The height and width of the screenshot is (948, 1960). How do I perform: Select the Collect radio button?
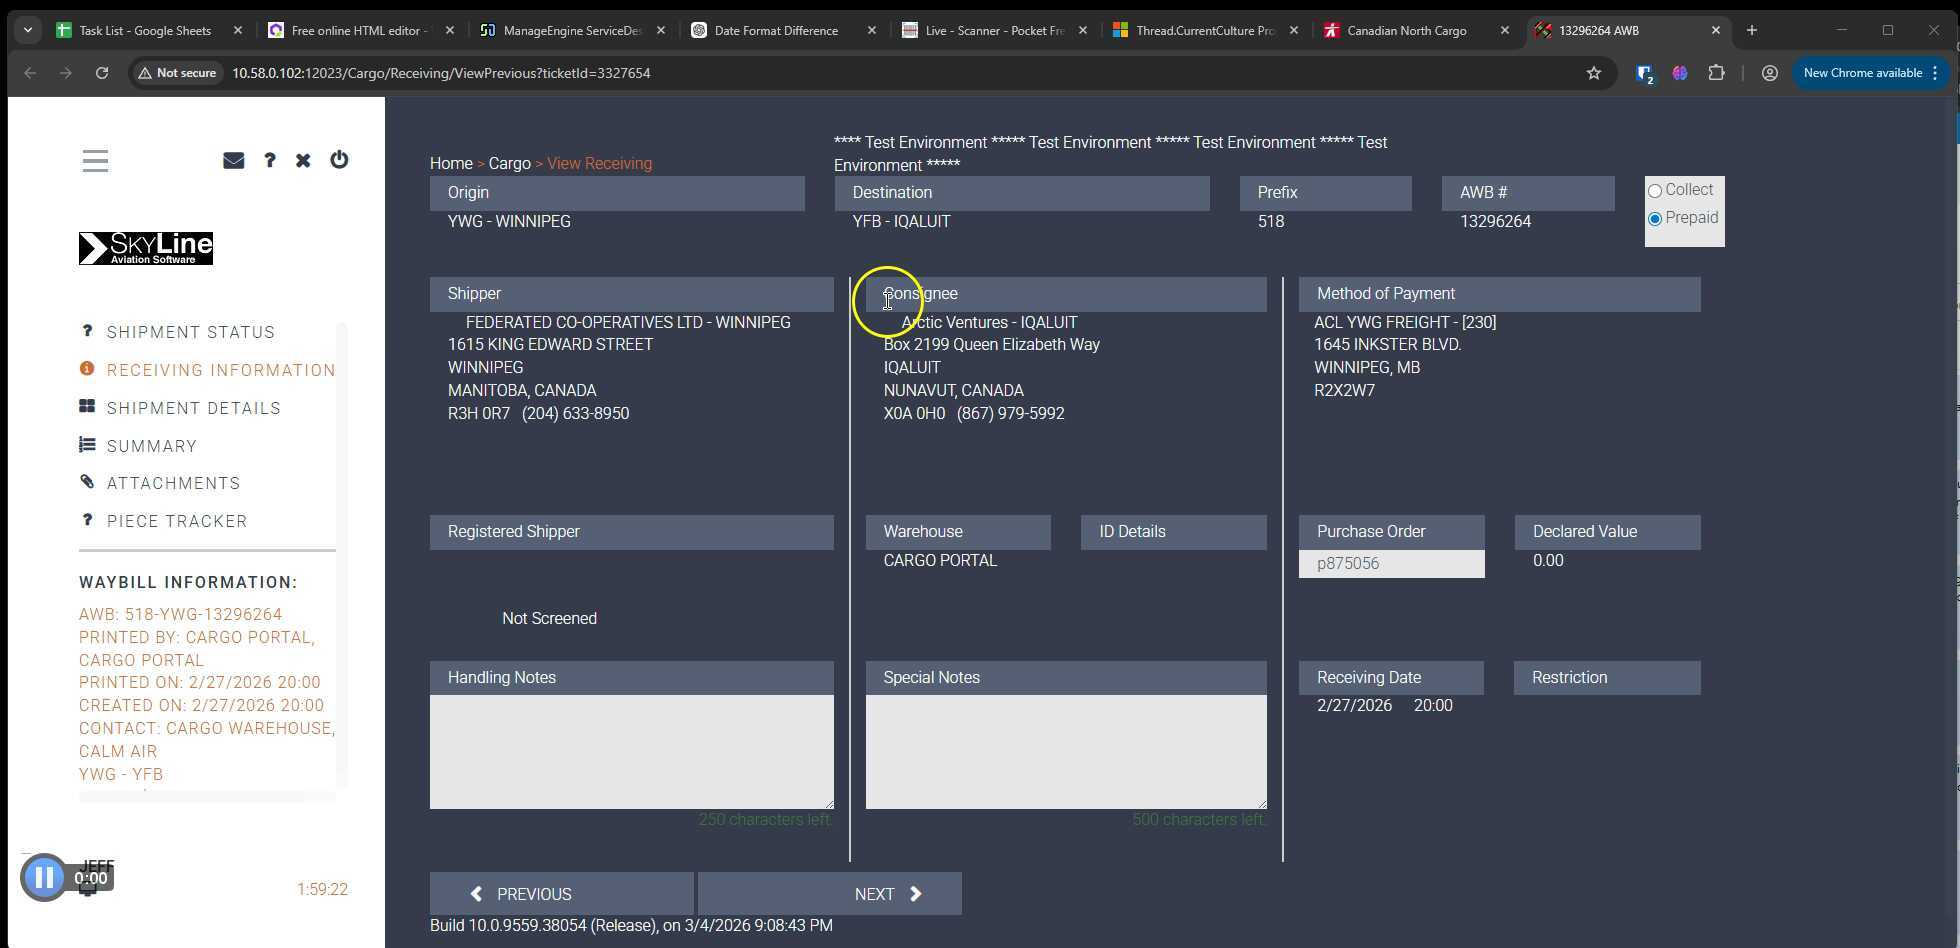tap(1655, 191)
